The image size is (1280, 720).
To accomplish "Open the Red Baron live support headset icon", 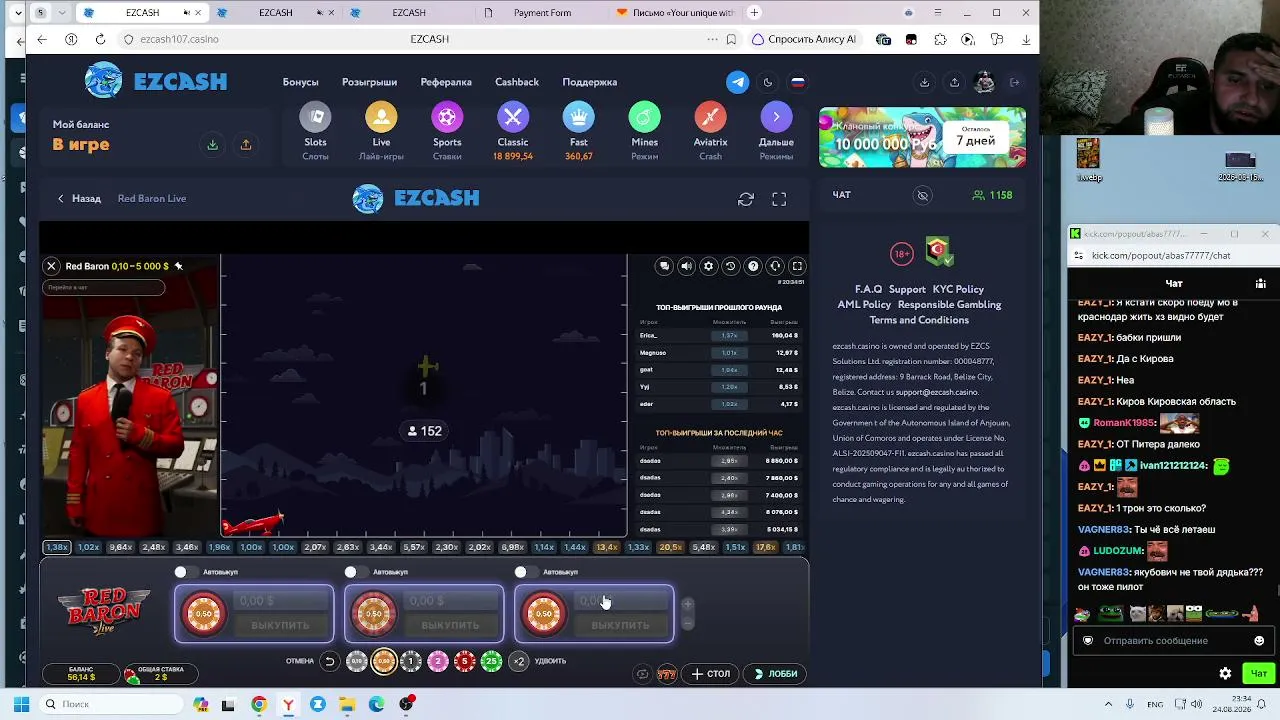I will tap(775, 266).
